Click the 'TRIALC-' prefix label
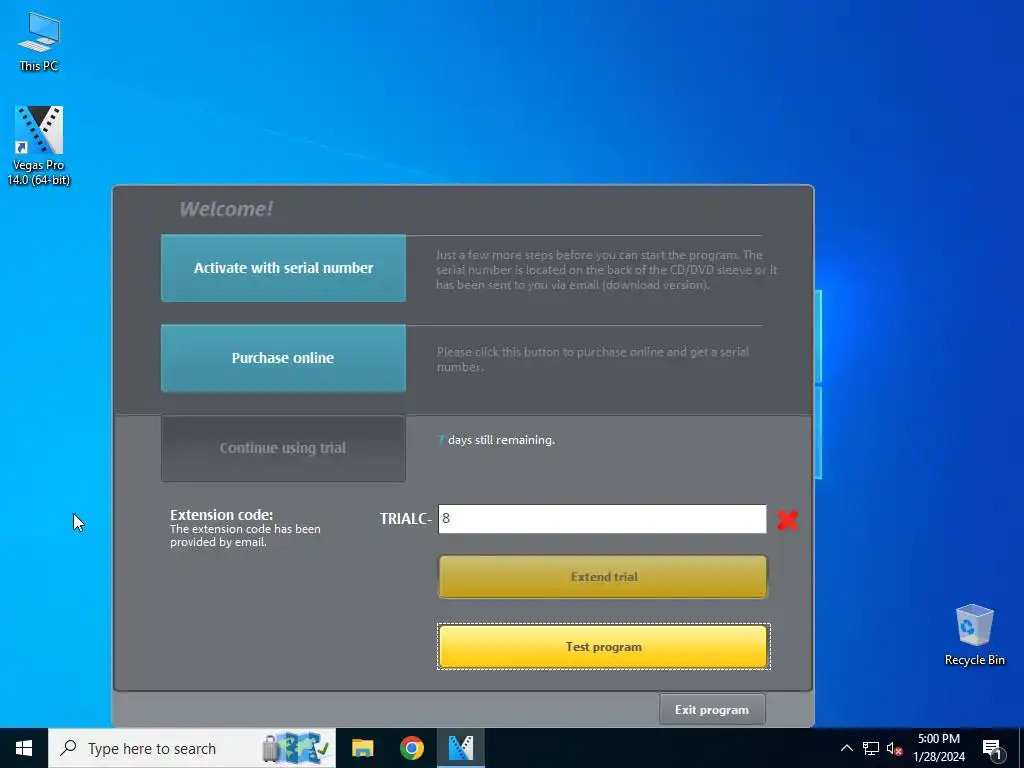Image resolution: width=1024 pixels, height=768 pixels. point(406,519)
